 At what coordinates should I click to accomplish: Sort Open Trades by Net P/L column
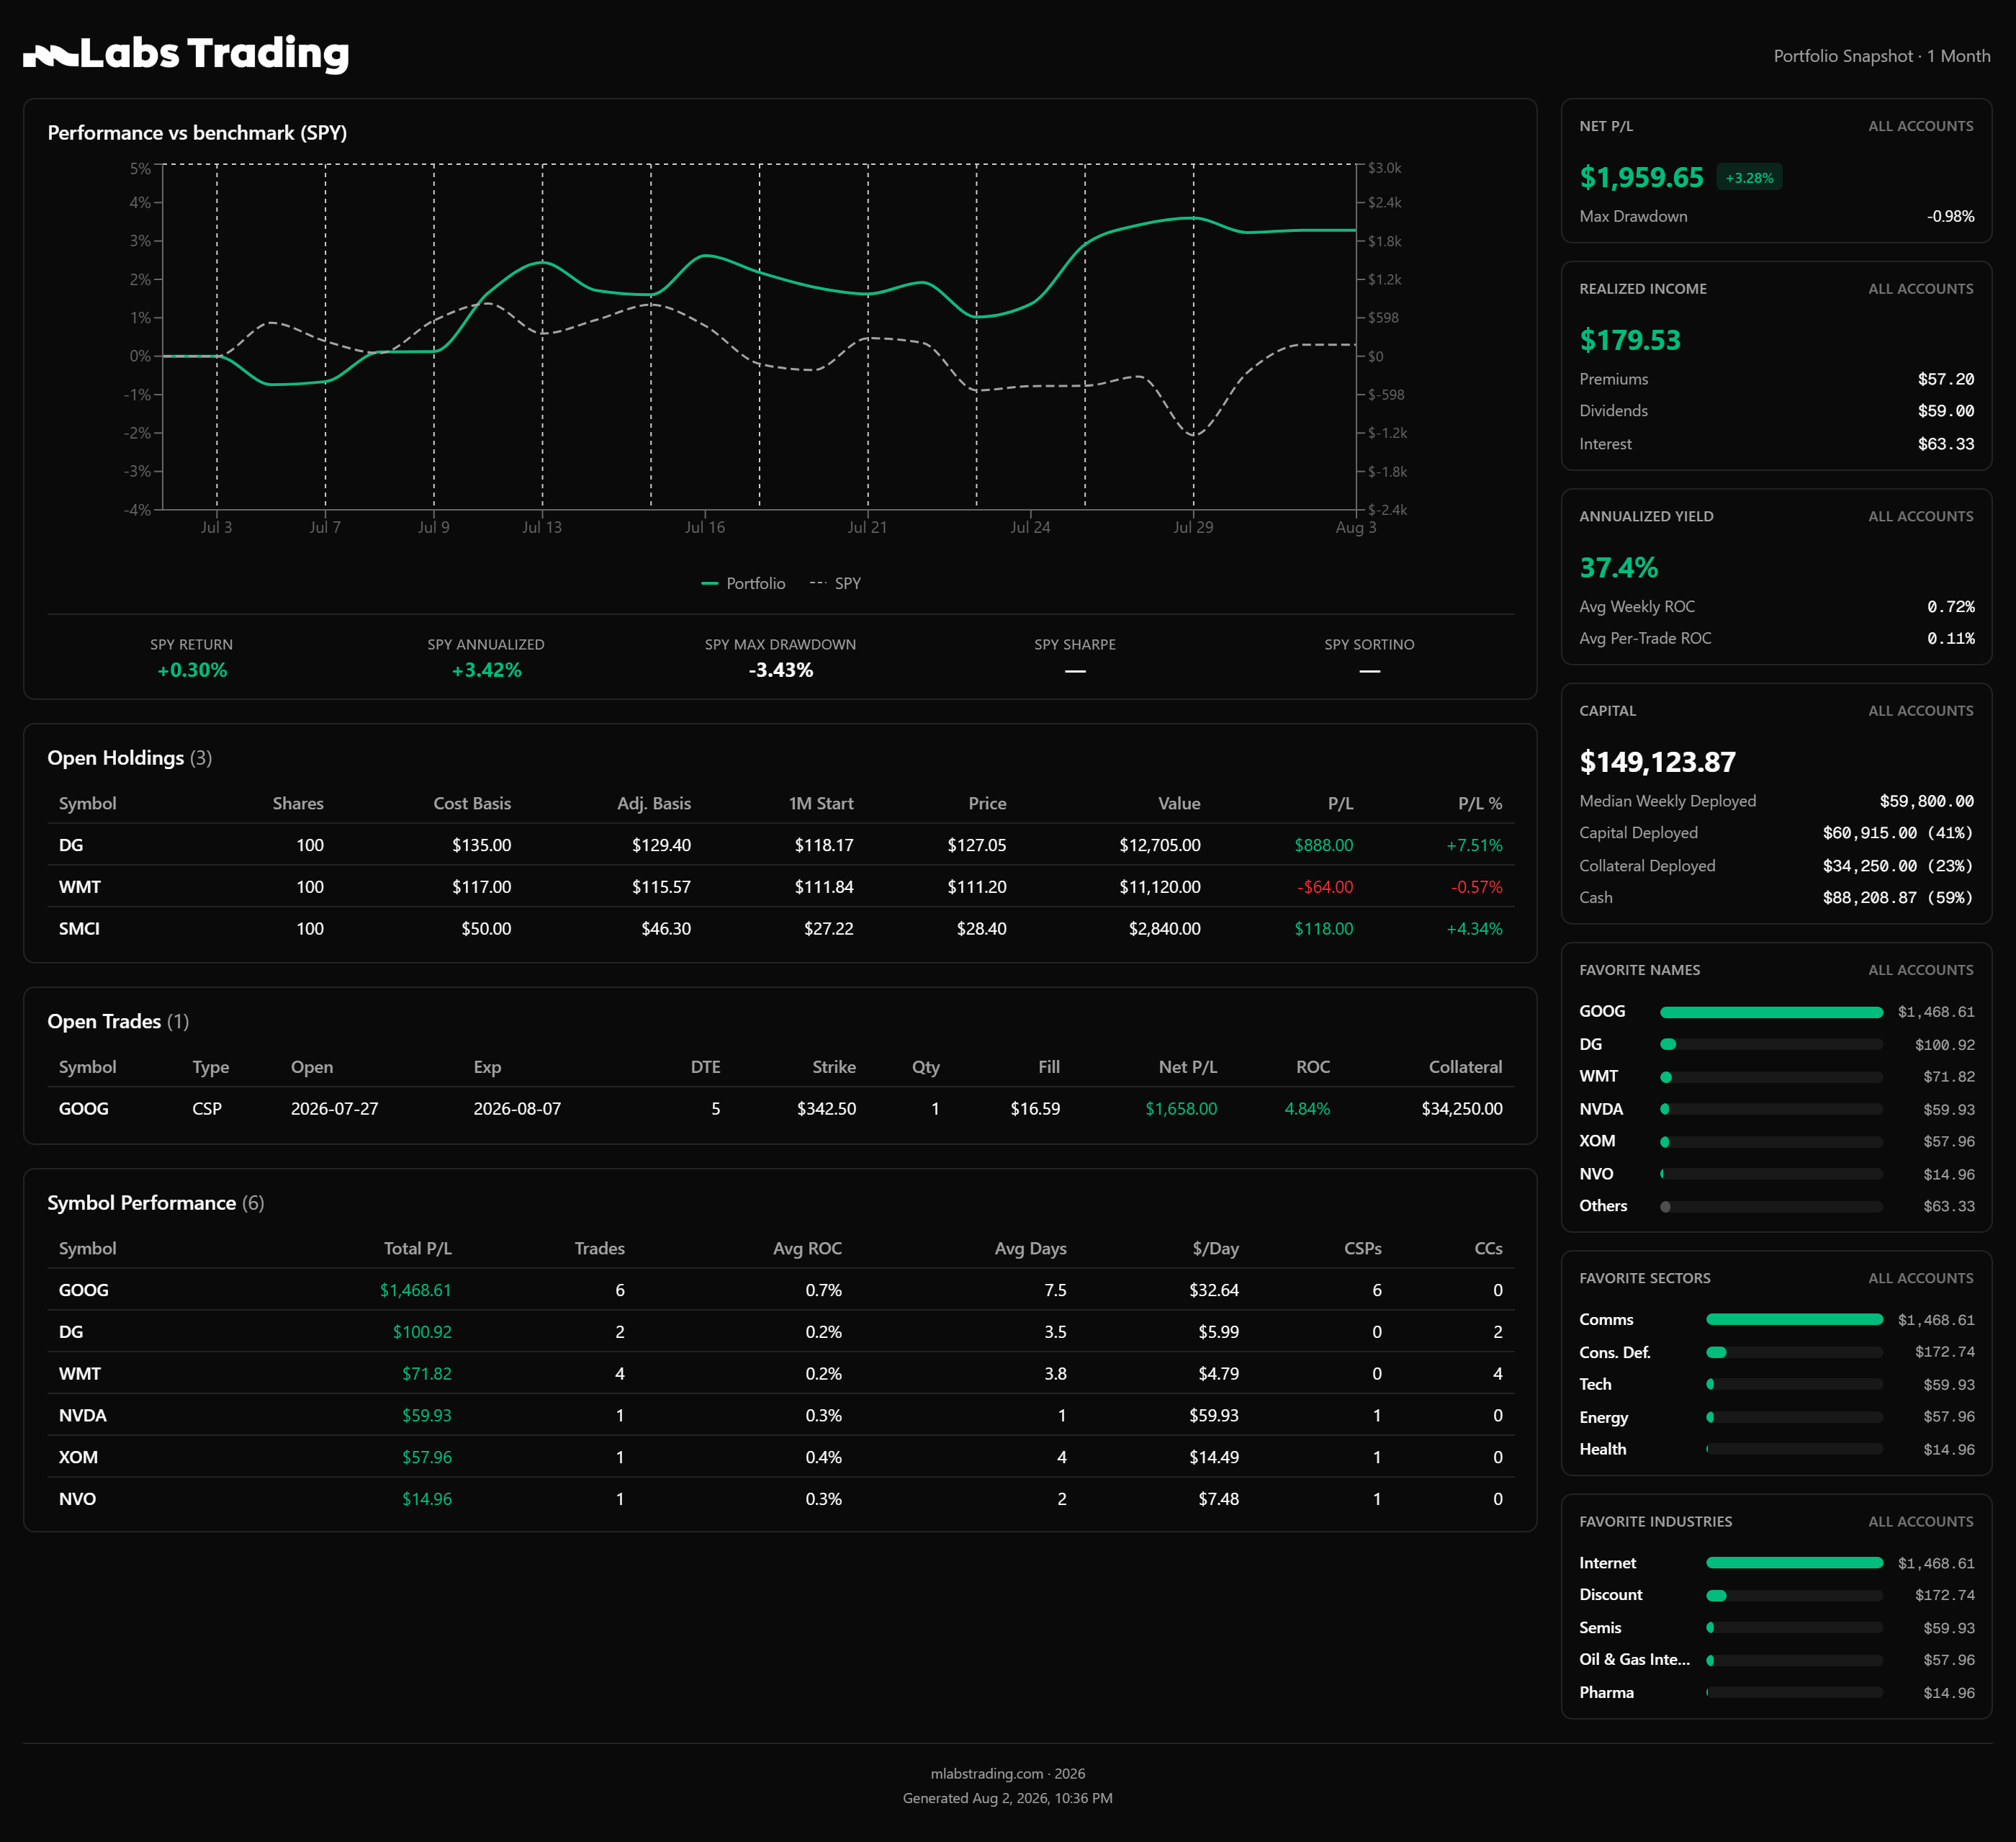1188,1068
